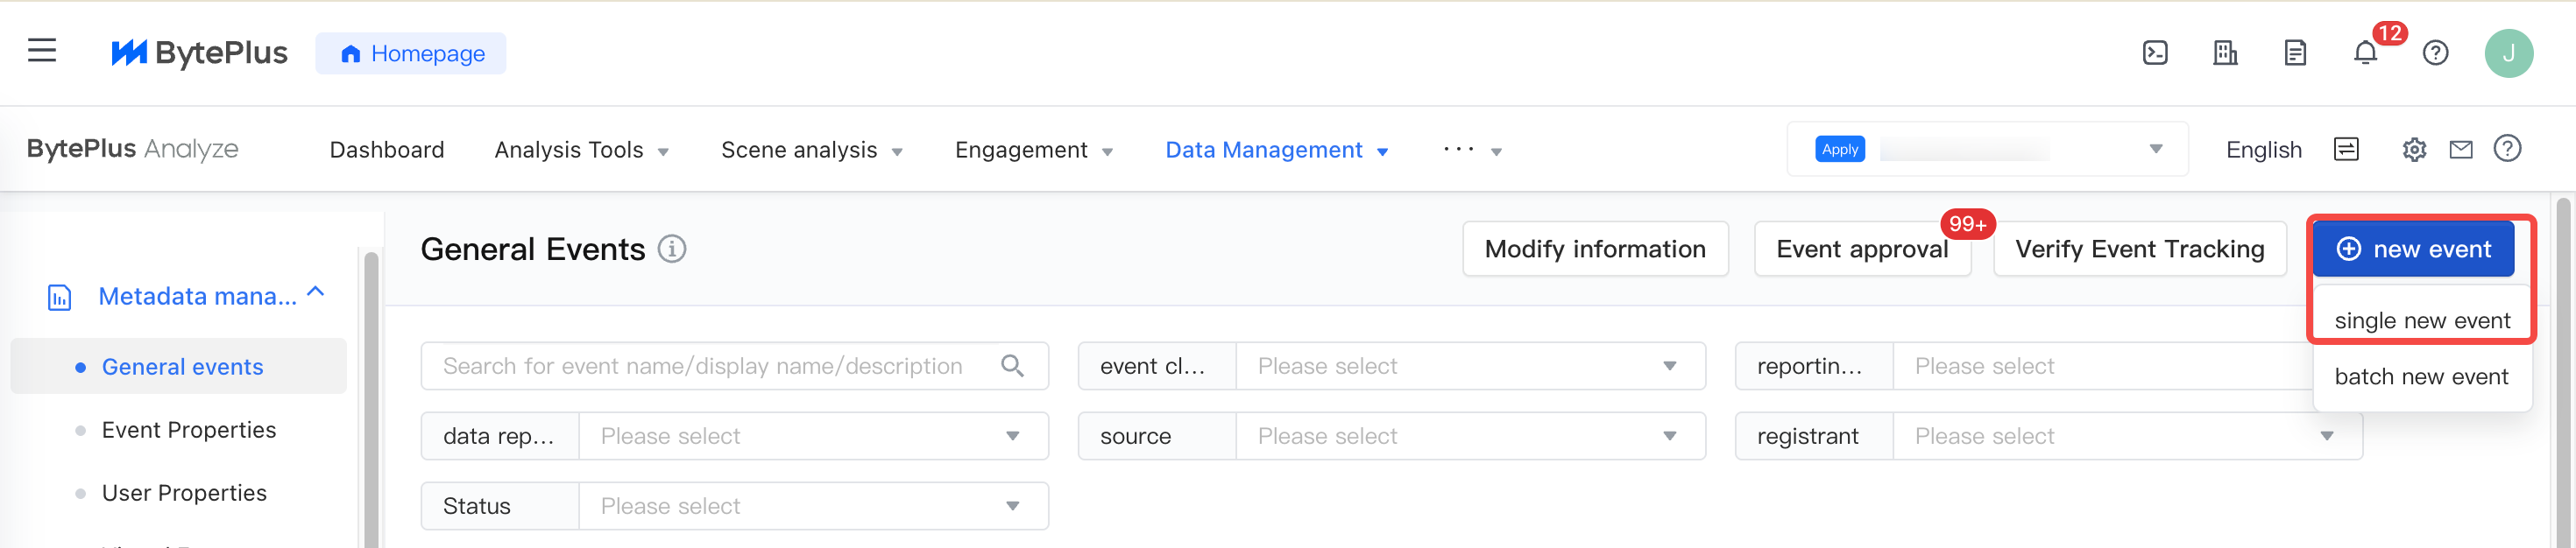
Task: Open the mail envelope icon
Action: coord(2461,150)
